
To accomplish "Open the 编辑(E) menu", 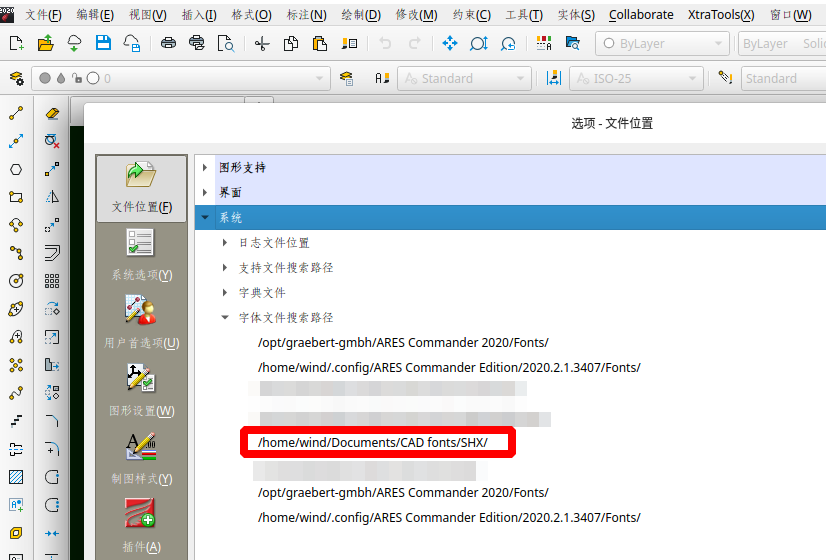I will pos(95,15).
